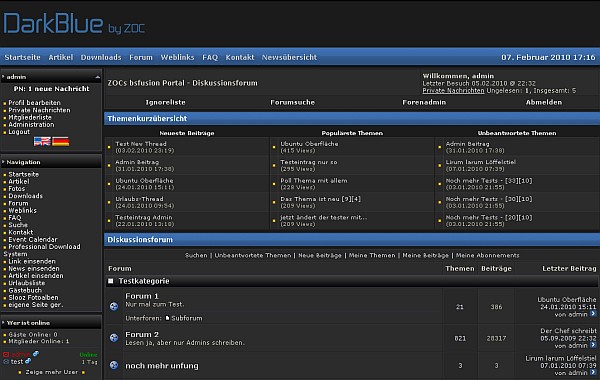Screen dimensions: 600x380
Task: Open the Newsübersicht menu item
Action: click(x=289, y=57)
